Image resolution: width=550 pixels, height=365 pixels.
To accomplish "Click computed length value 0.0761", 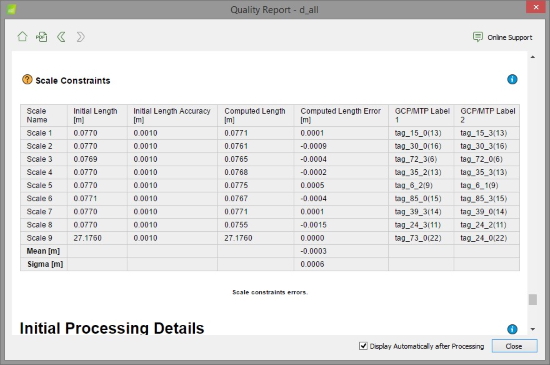I will click(236, 146).
